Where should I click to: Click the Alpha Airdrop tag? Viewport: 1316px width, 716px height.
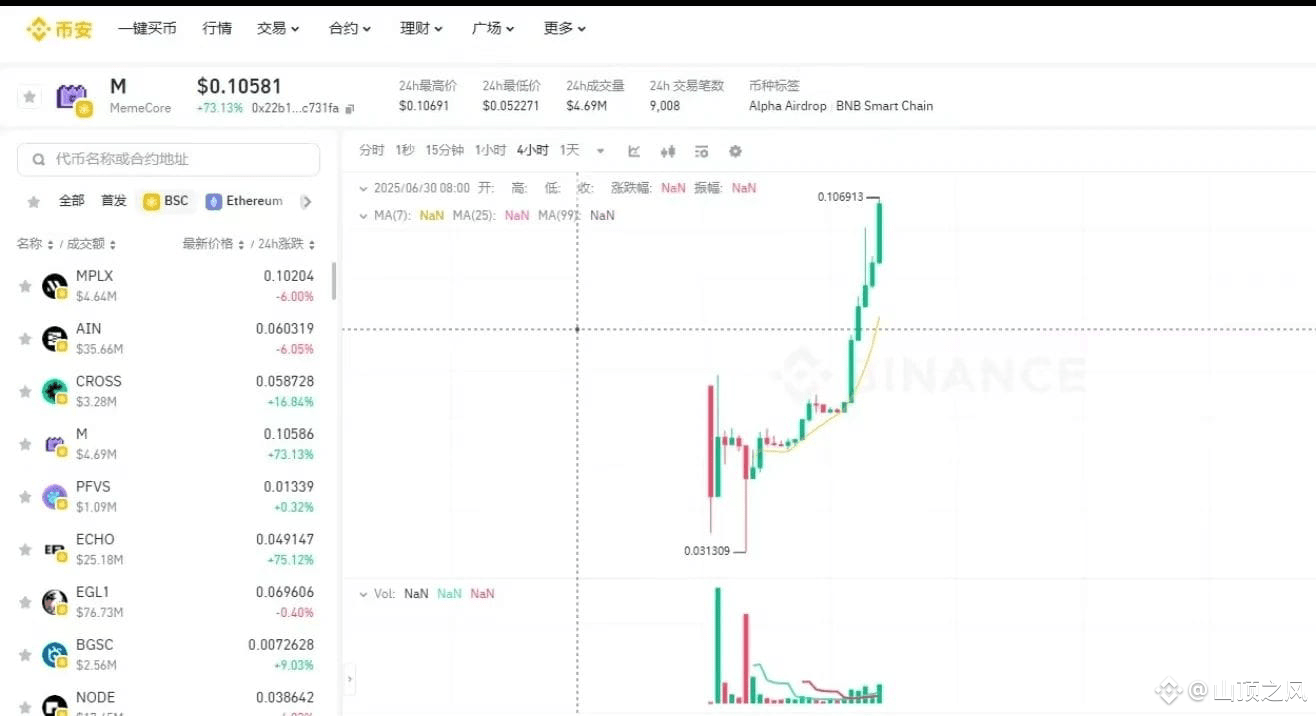tap(788, 106)
